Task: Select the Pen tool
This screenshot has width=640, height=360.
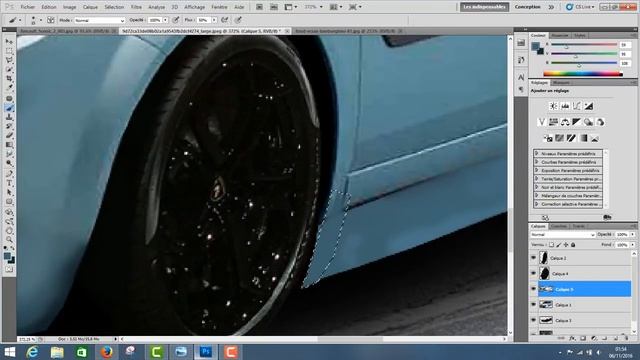Action: click(x=9, y=174)
